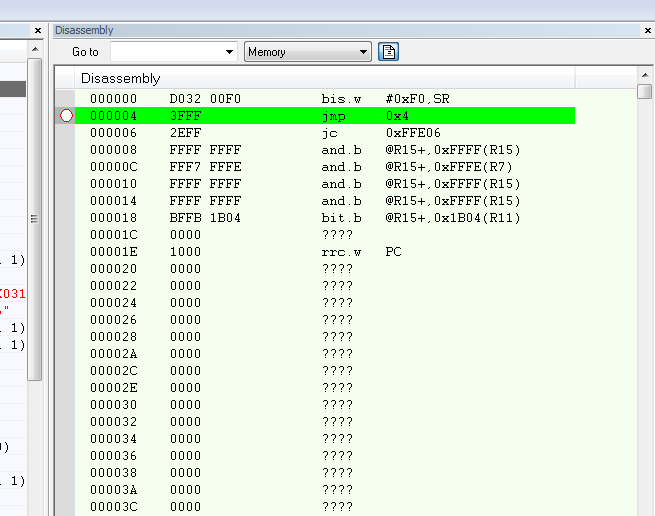Select the bit.b instruction row
This screenshot has width=655, height=516.
coord(325,218)
